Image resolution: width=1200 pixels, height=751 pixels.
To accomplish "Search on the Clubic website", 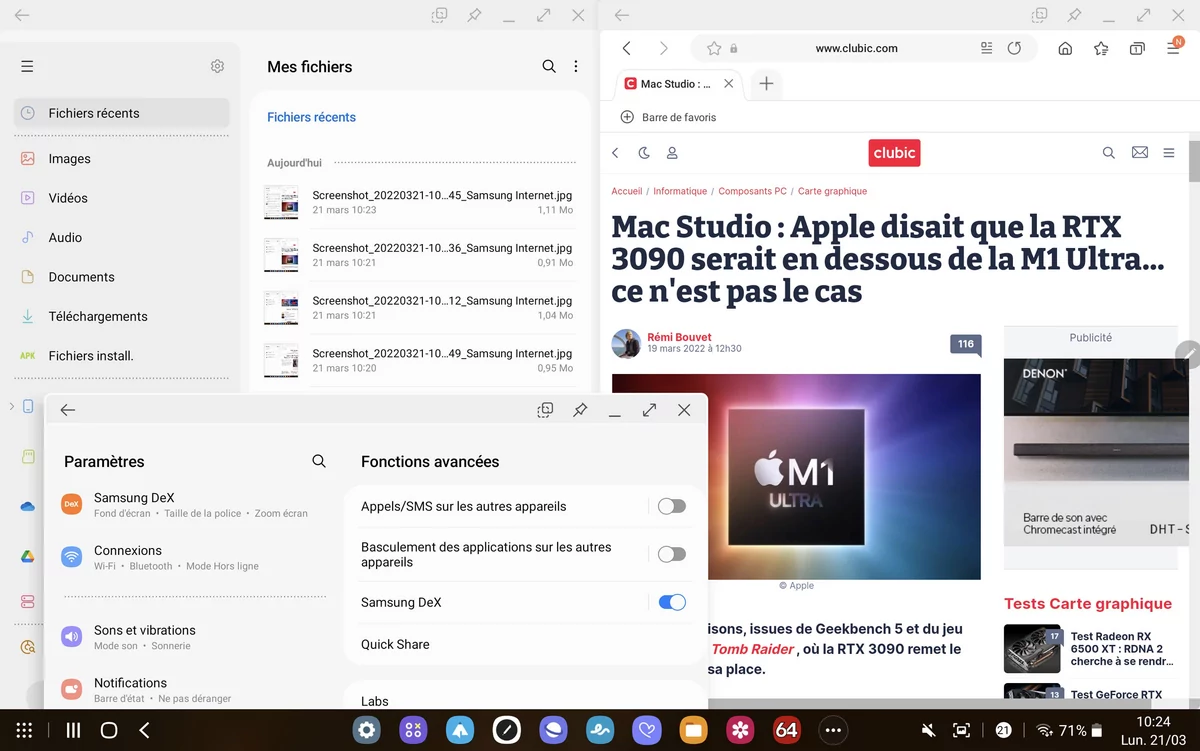I will click(x=1108, y=153).
